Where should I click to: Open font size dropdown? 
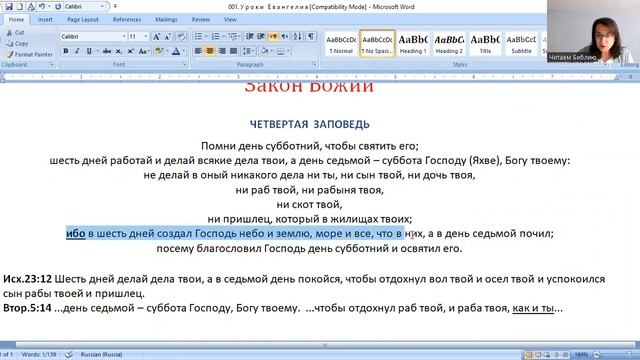click(146, 37)
